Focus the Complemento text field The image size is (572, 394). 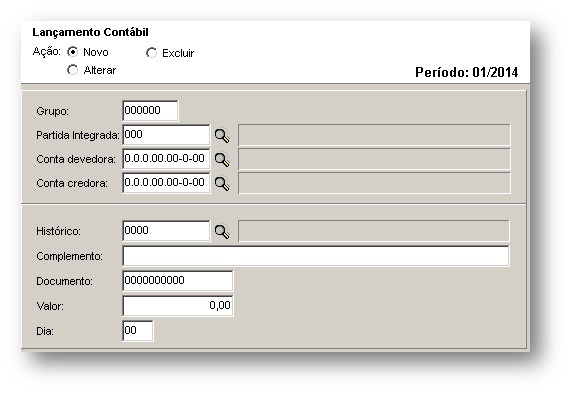tap(316, 256)
